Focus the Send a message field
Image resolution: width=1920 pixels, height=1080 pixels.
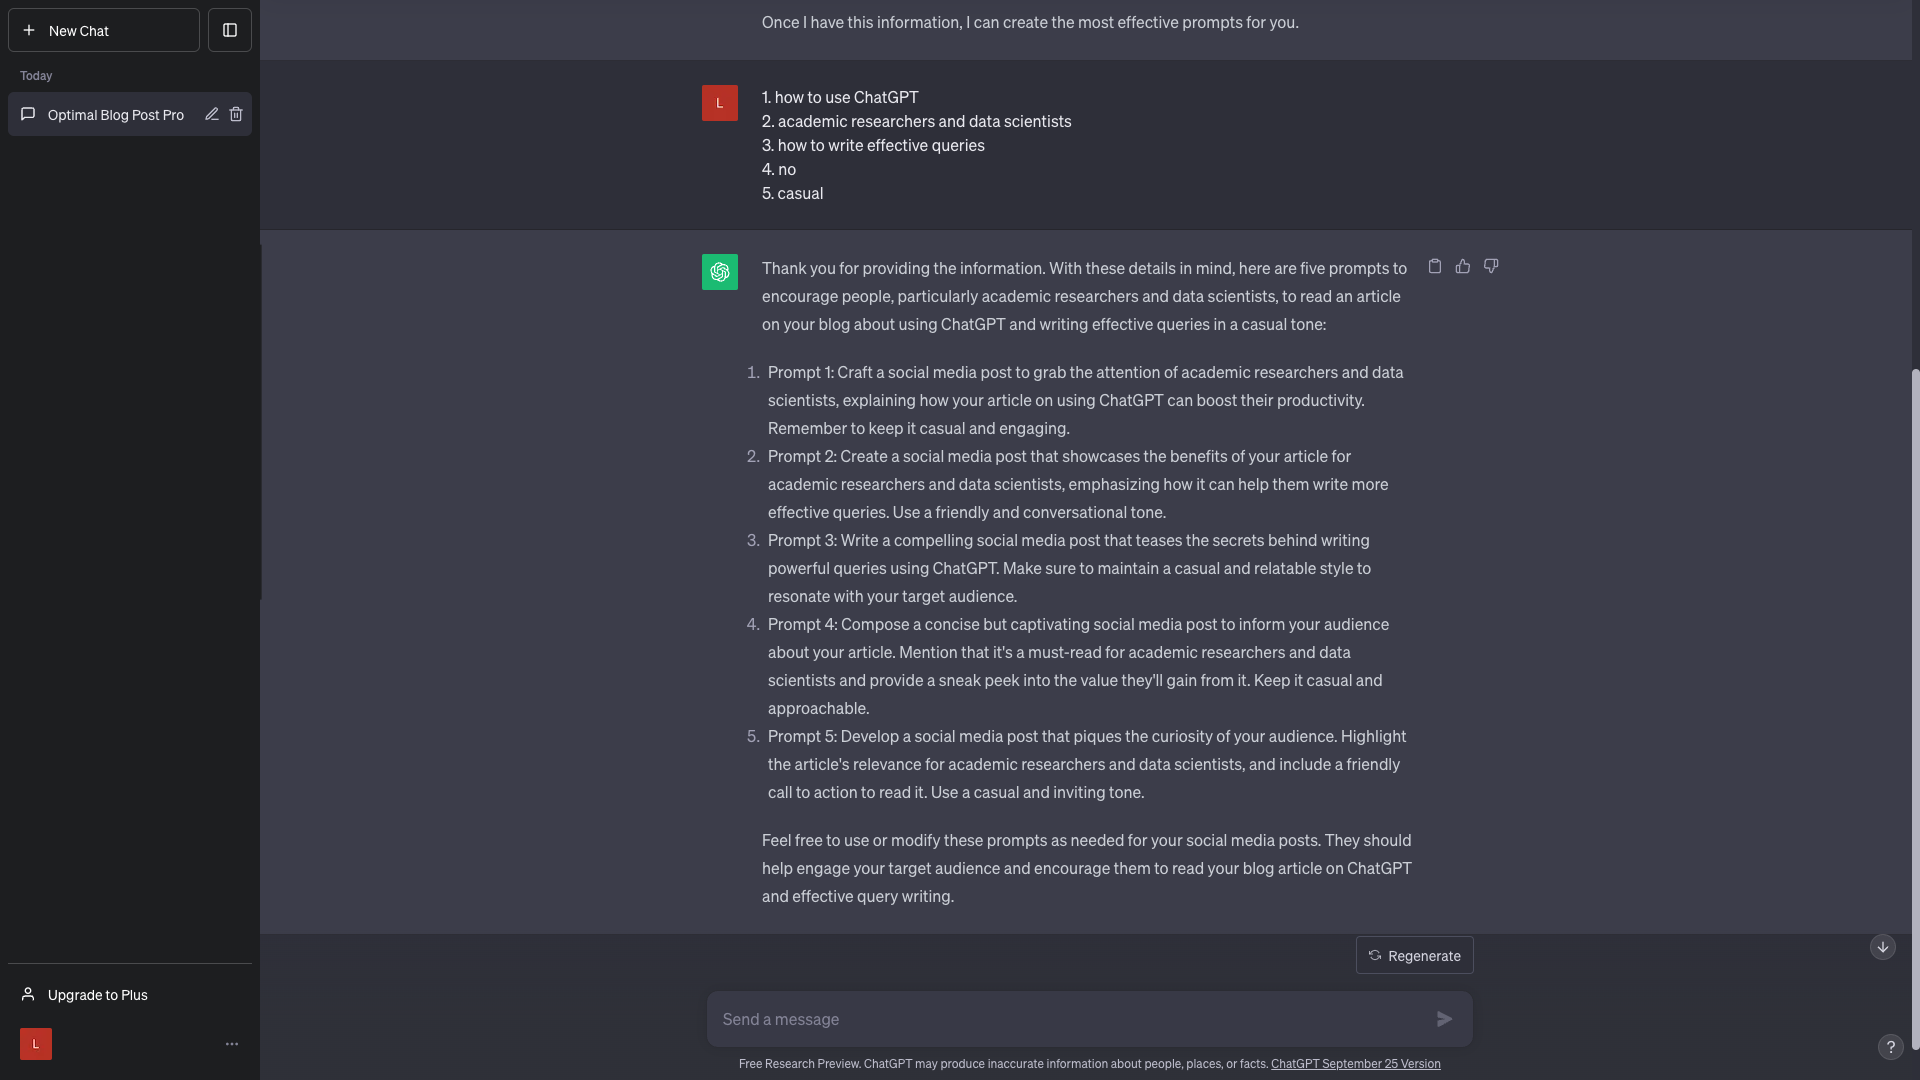click(x=1070, y=1019)
